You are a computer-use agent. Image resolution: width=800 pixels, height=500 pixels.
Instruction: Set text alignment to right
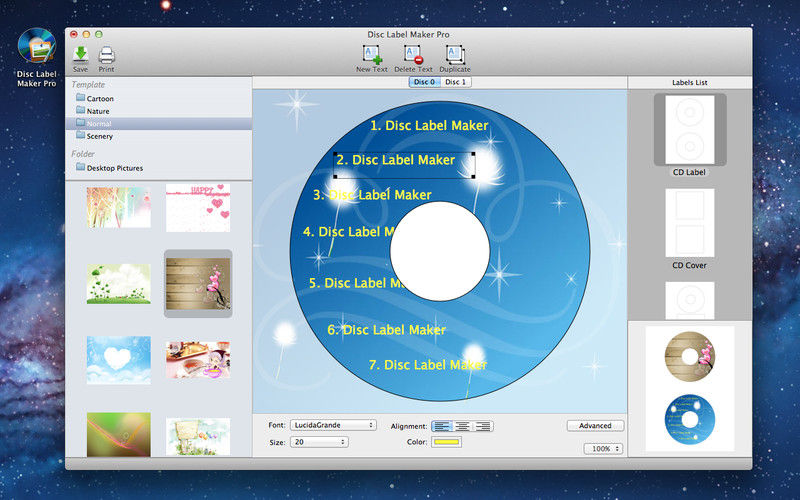484,426
